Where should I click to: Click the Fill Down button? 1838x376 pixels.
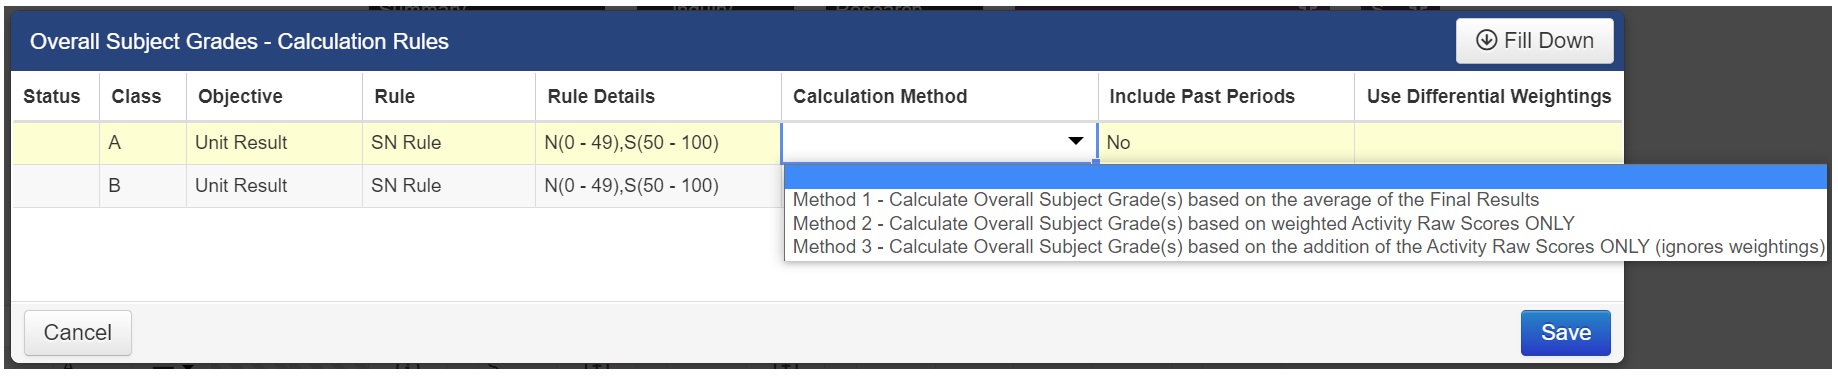click(x=1534, y=41)
